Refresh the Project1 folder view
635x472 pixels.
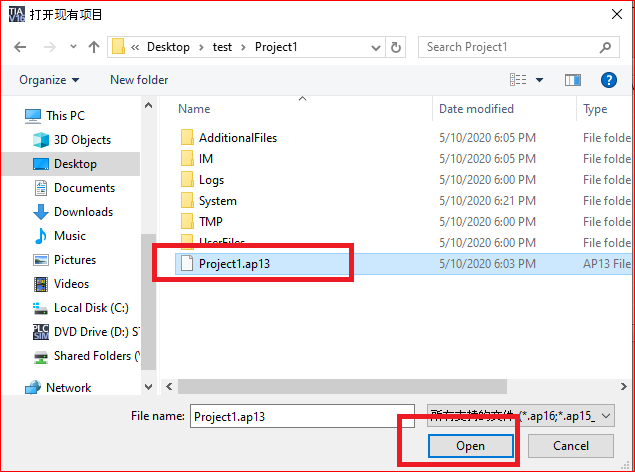pyautogui.click(x=396, y=47)
